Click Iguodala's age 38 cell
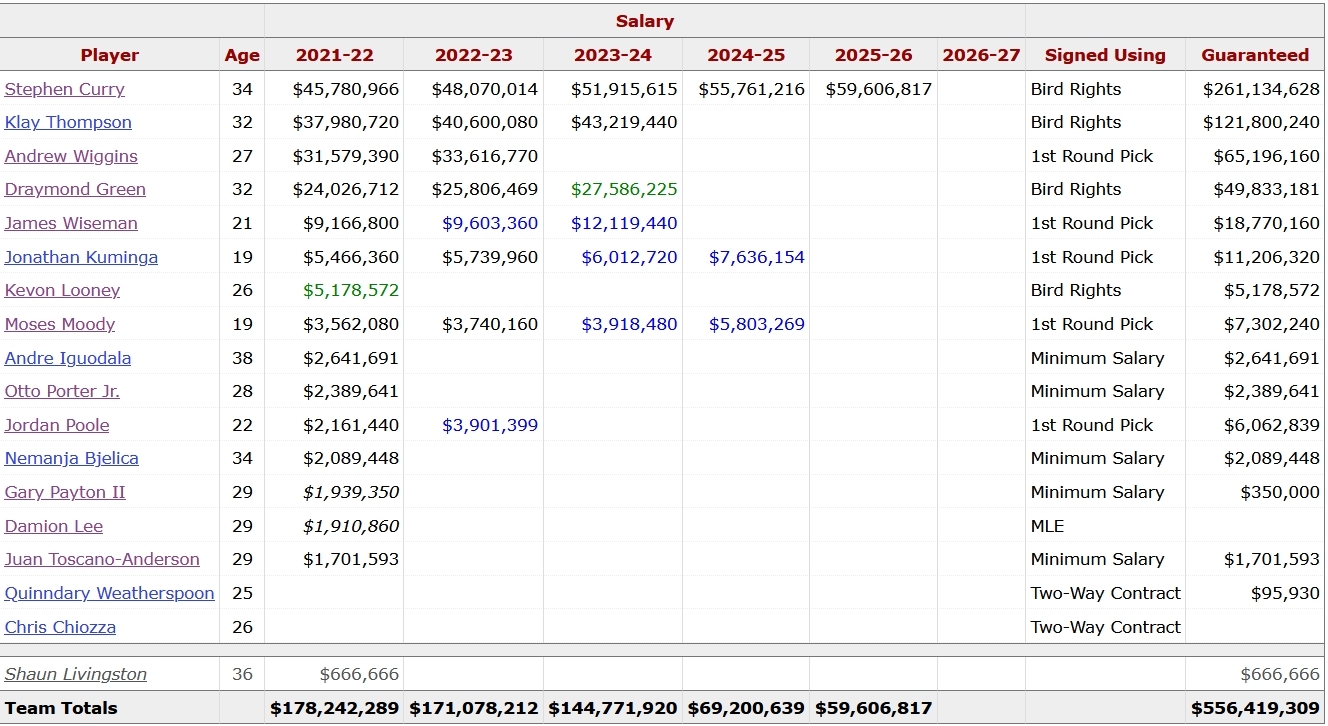 coord(242,358)
